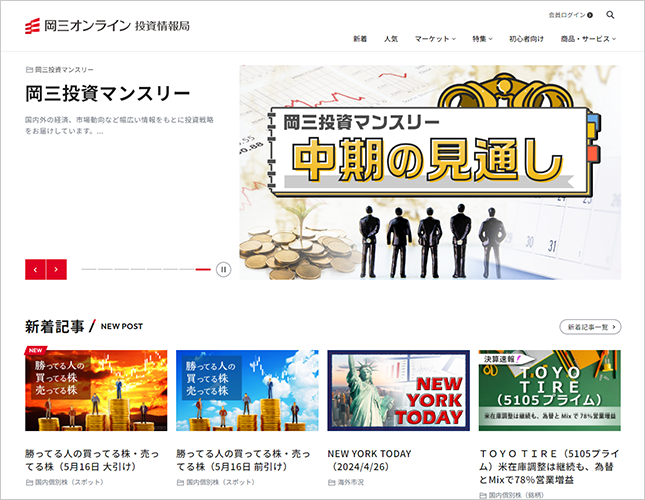Open the blue sky 勝ってる人の買ってる株 thumbnail
Image resolution: width=645 pixels, height=500 pixels.
(x=247, y=390)
